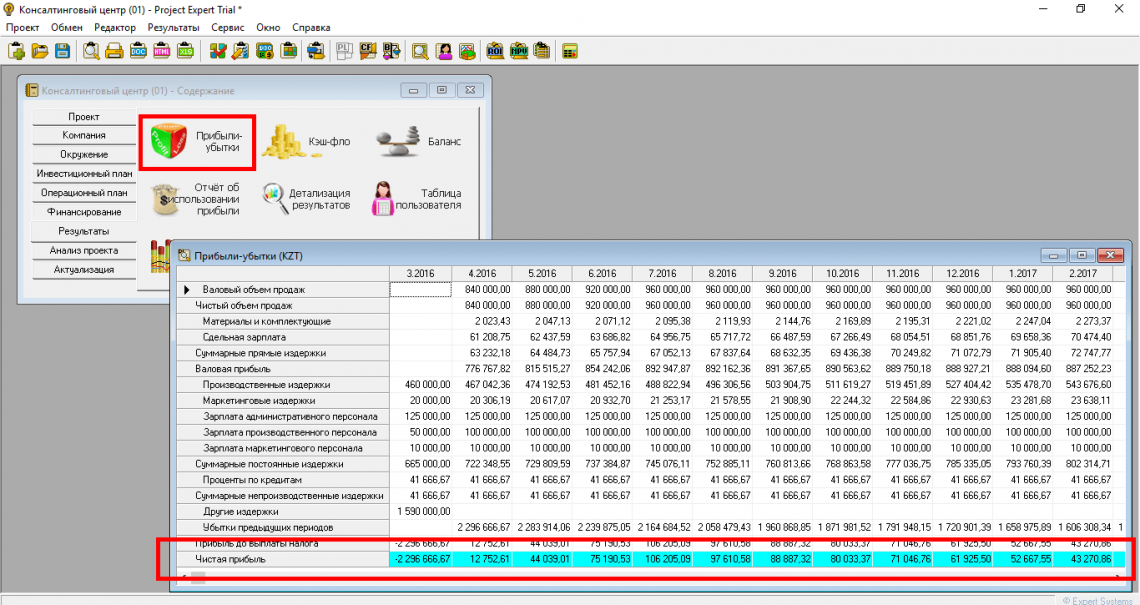Export to XLS via toolbar icon
This screenshot has height=605, width=1140.
[x=185, y=51]
